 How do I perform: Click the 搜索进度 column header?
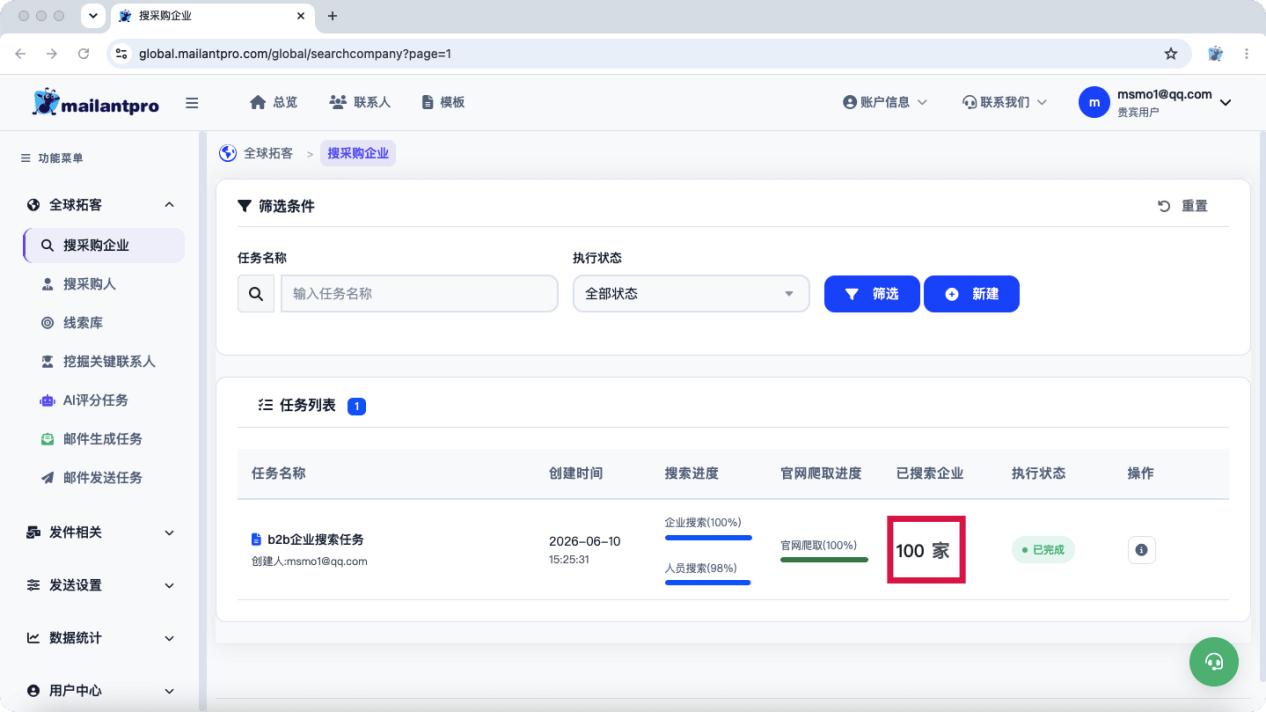click(692, 474)
